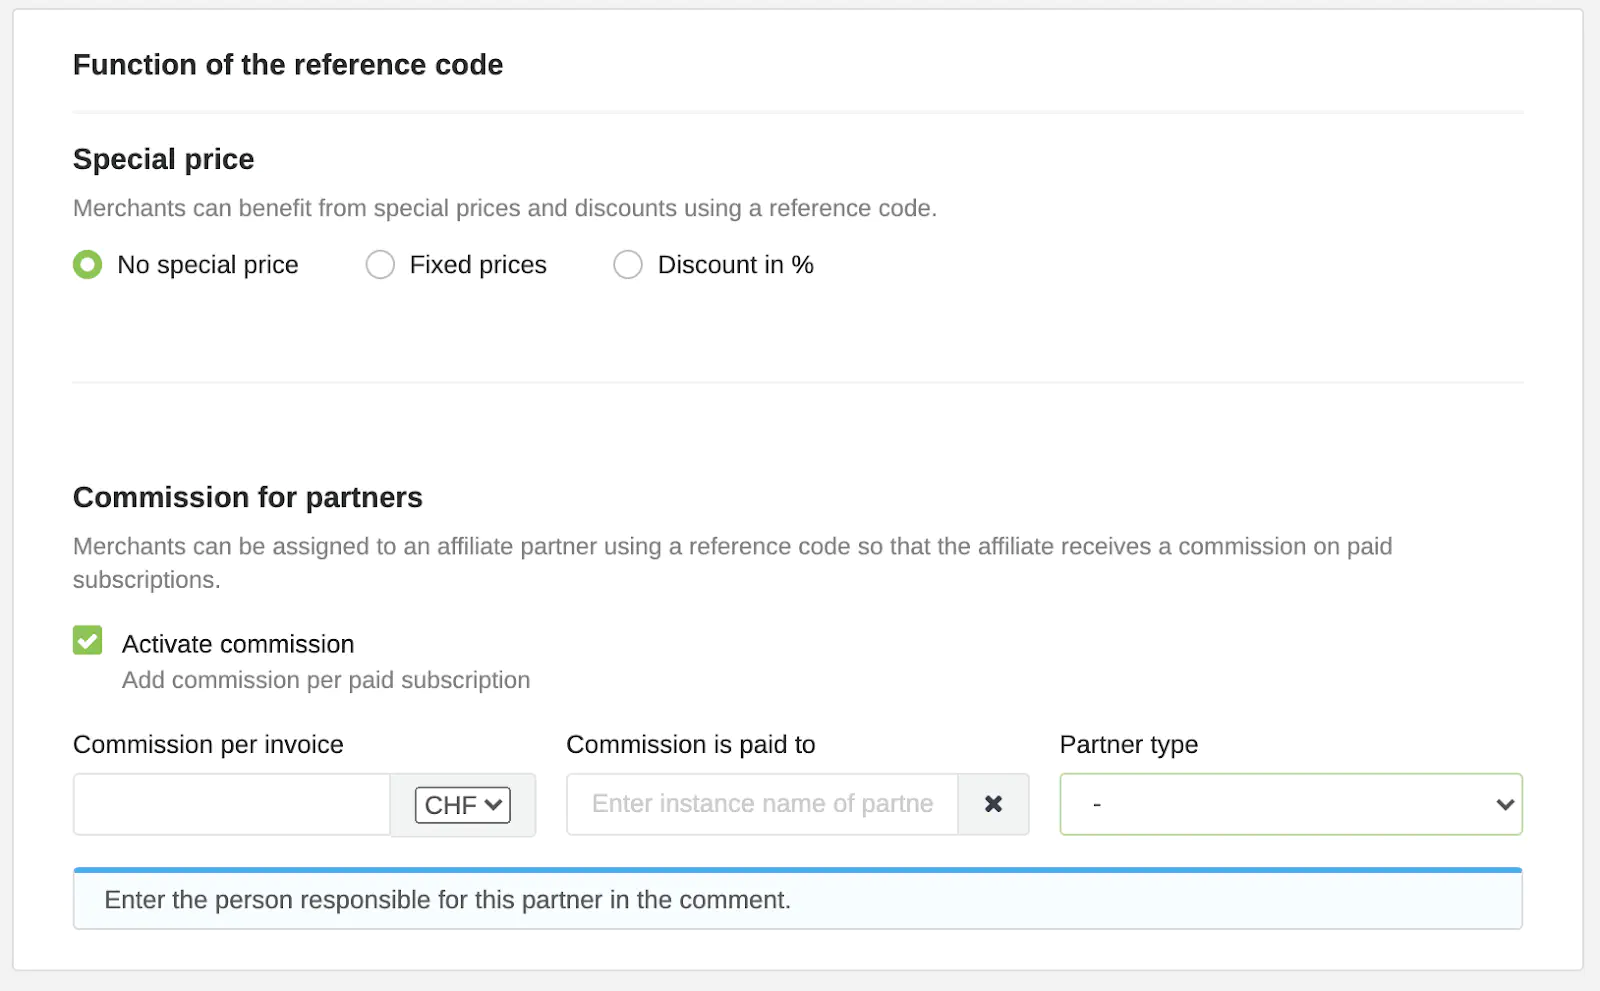
Task: Focus the "Enter instance name of partner" field
Action: (762, 804)
